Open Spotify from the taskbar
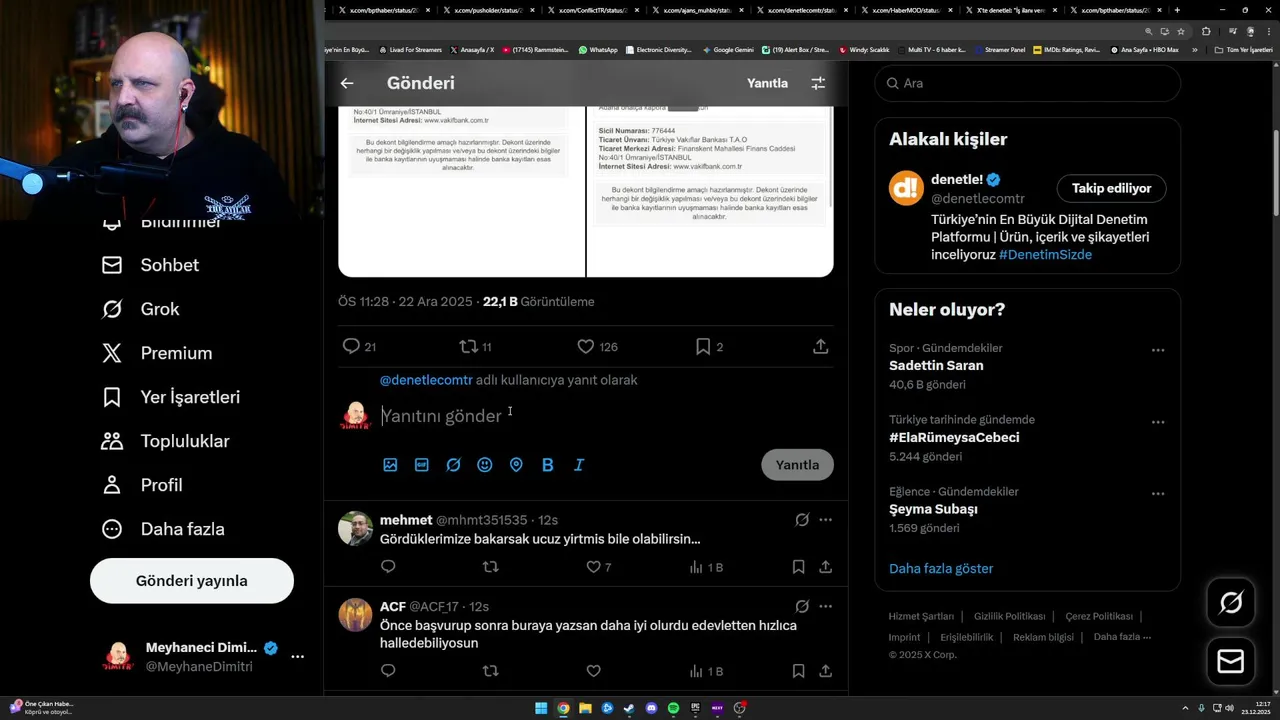Viewport: 1280px width, 720px height. (x=673, y=708)
